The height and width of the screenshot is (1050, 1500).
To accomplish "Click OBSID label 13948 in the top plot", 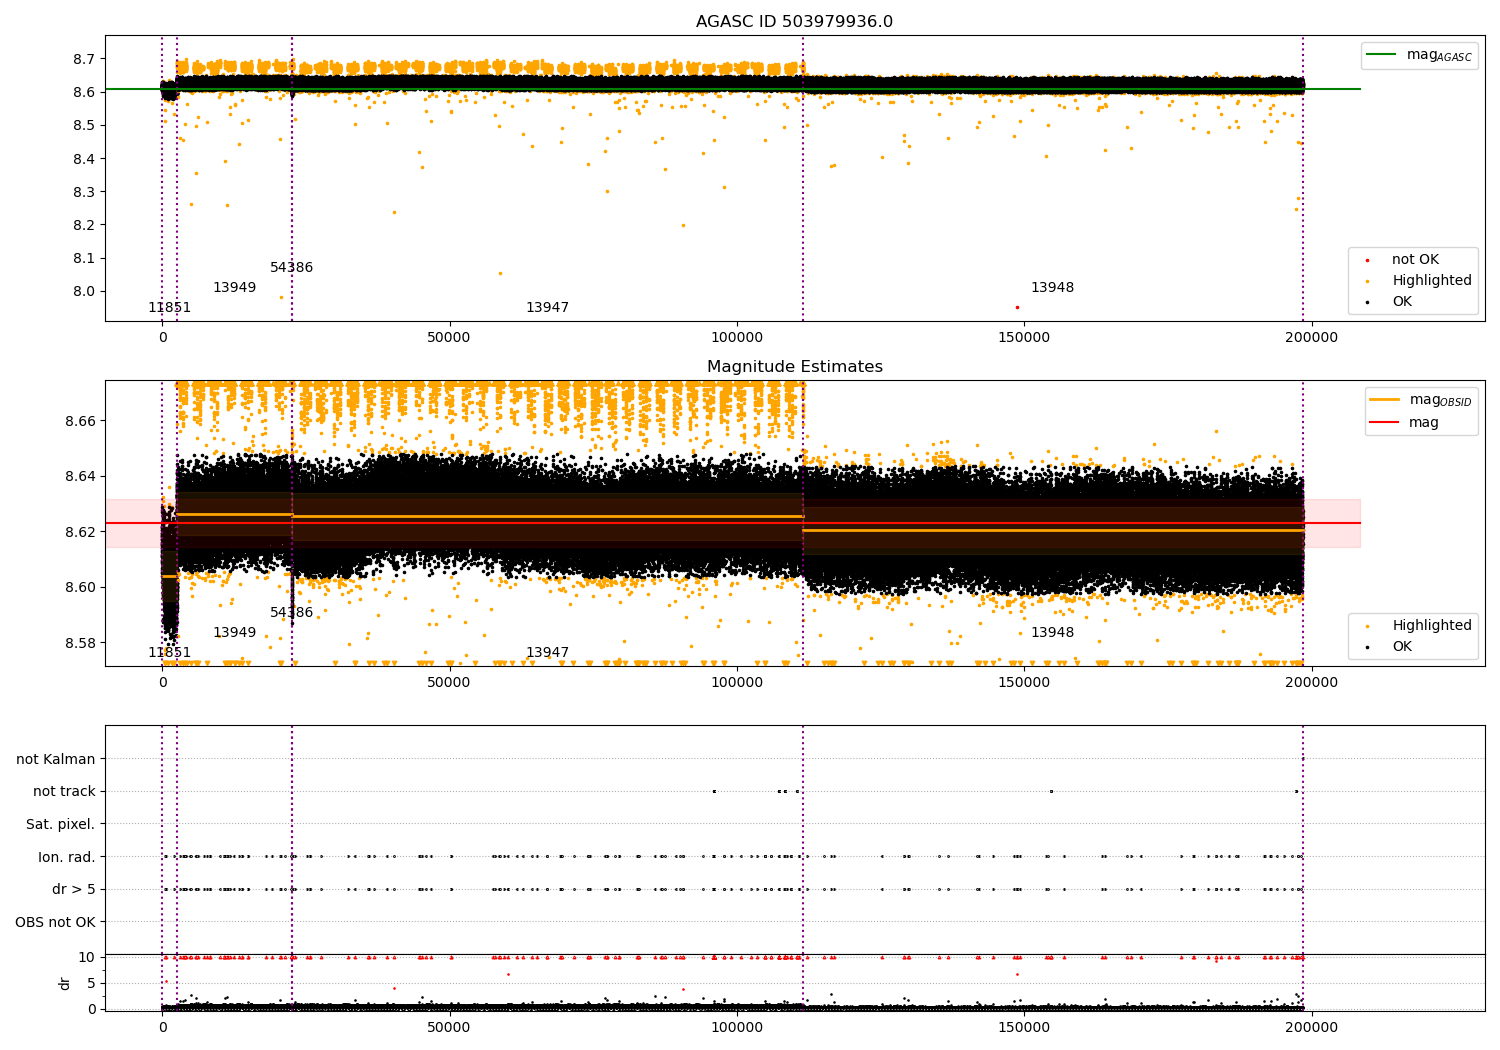I will coord(1052,288).
